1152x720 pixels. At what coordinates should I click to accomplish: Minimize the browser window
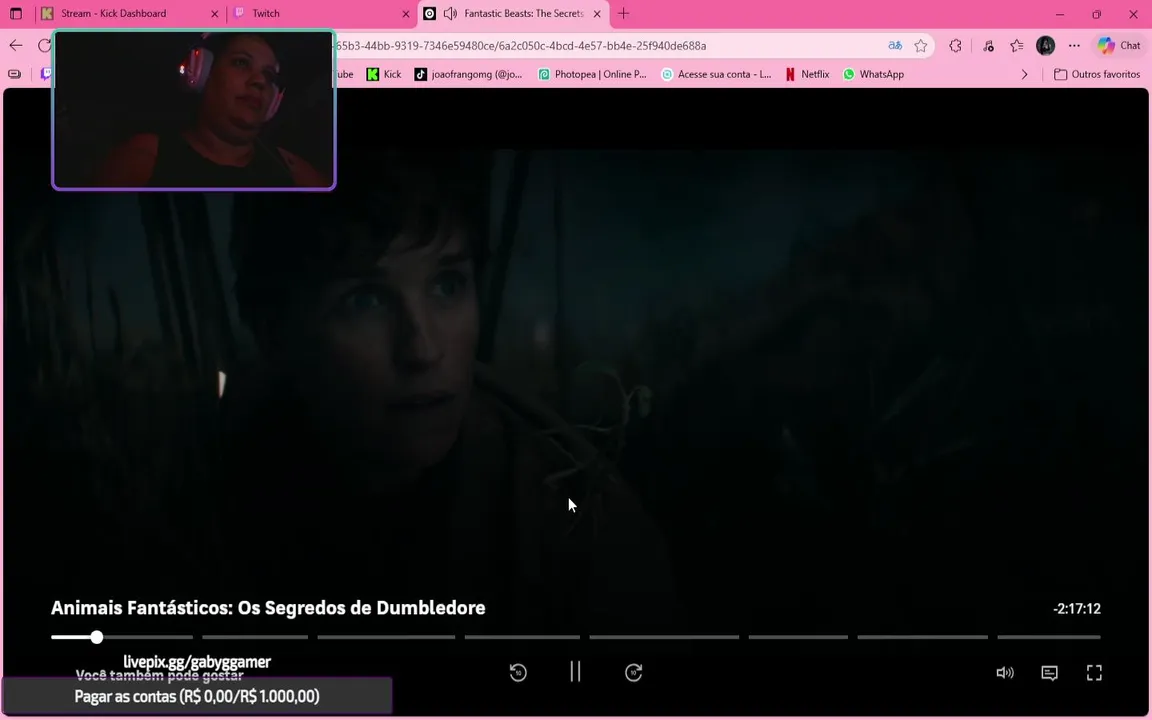click(x=1059, y=13)
